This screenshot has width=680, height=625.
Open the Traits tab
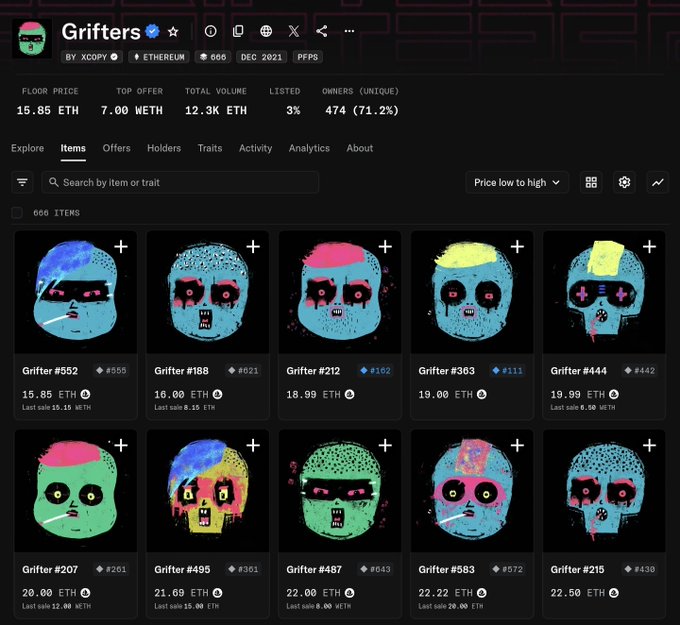coord(210,148)
